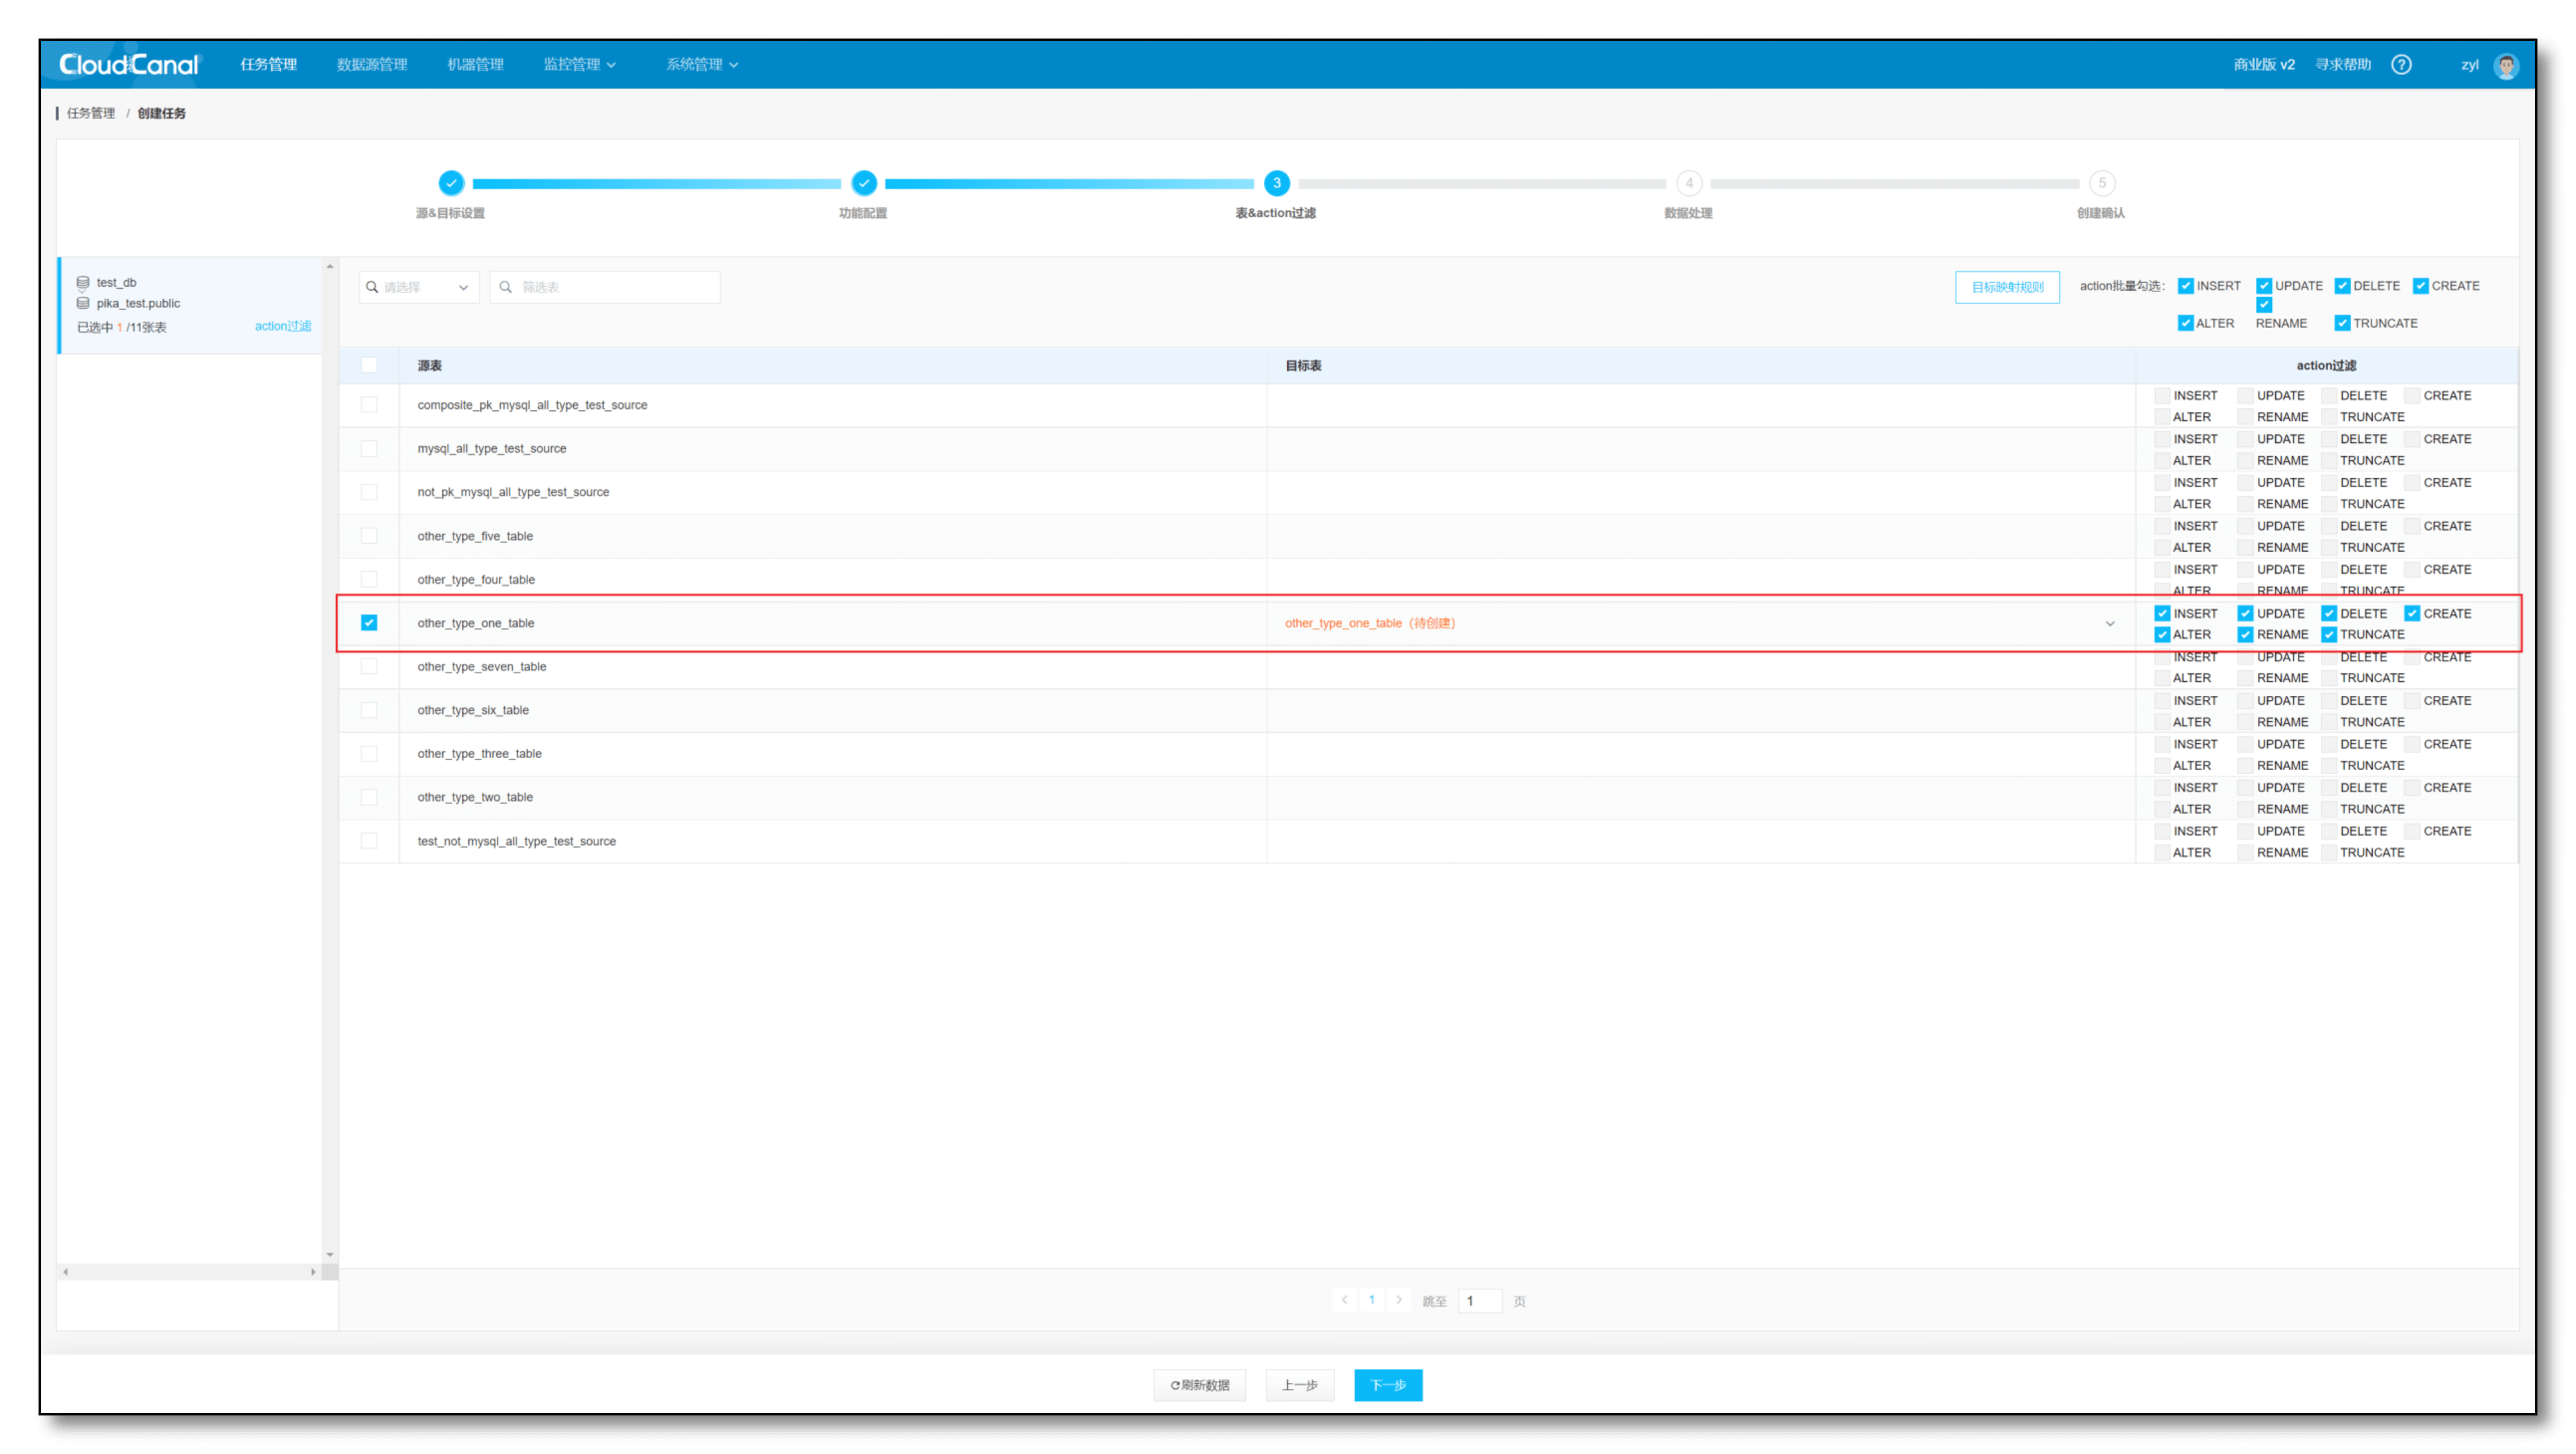Click 刷新数据 button

[1199, 1385]
